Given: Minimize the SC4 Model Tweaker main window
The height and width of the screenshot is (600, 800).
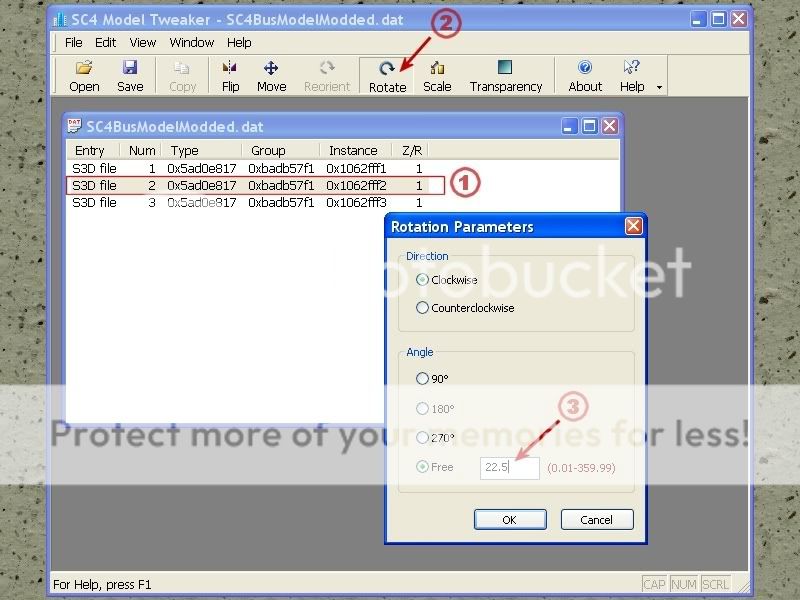Looking at the screenshot, I should (698, 19).
